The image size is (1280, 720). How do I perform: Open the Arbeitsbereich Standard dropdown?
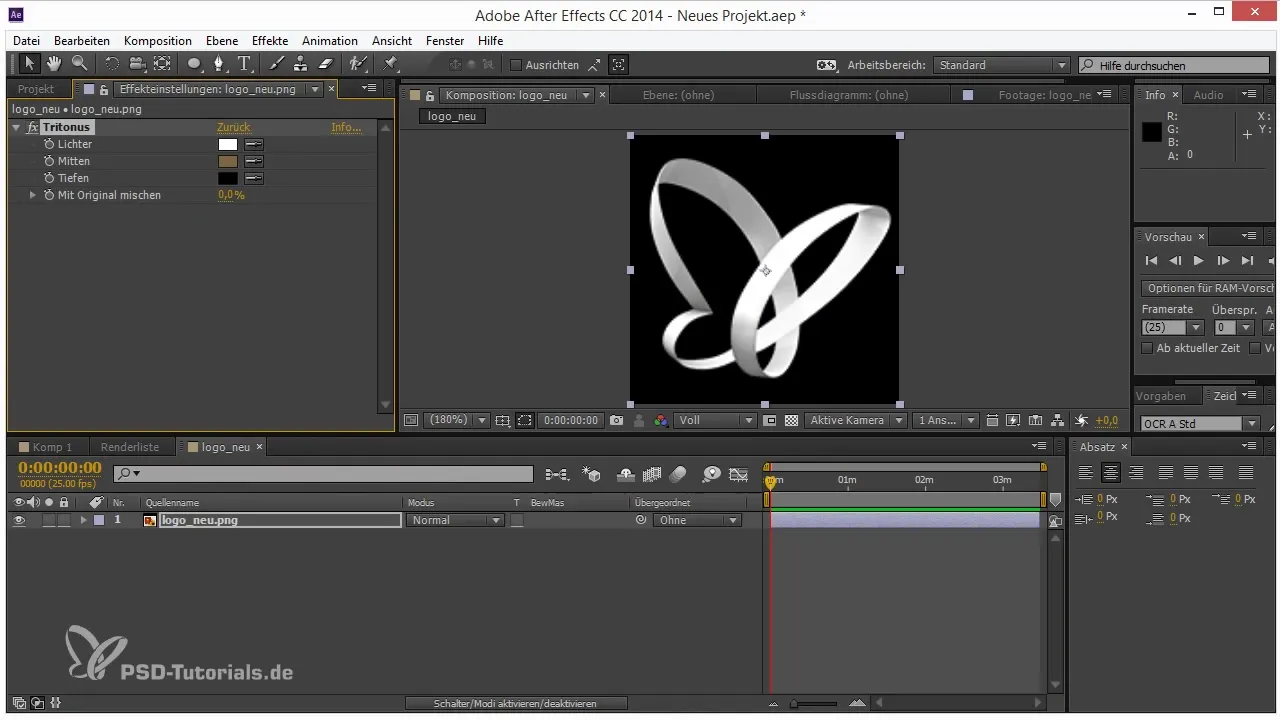(x=1002, y=65)
